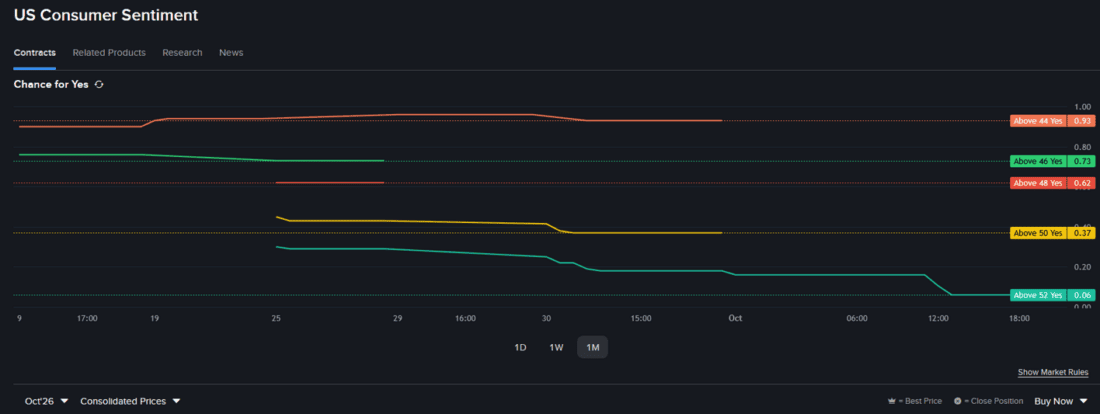Show Market Rules link
This screenshot has width=1100, height=414.
(x=1053, y=372)
